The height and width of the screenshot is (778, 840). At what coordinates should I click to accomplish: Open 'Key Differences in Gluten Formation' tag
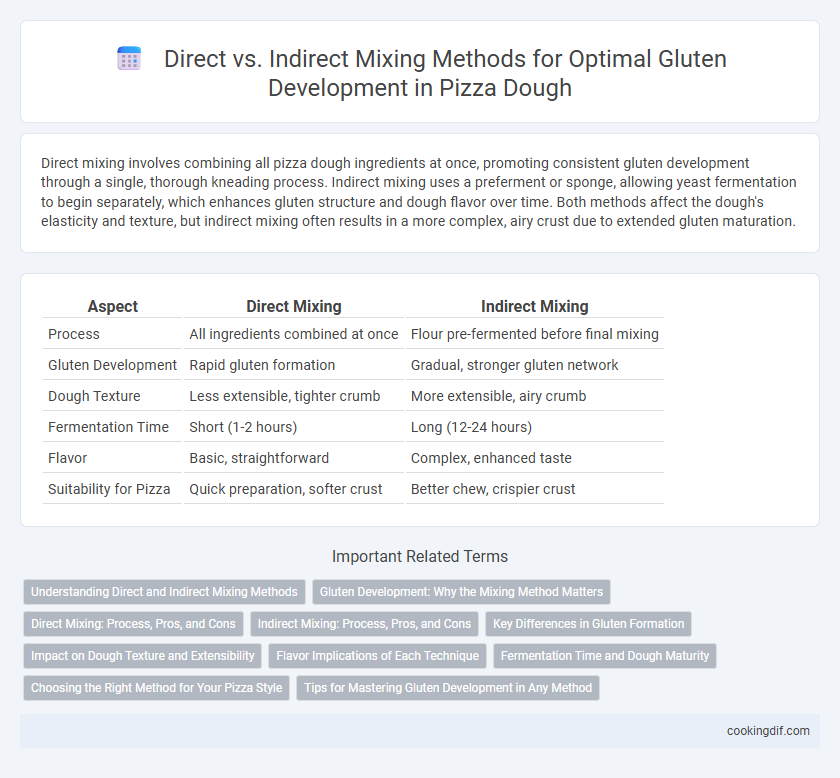tap(588, 624)
